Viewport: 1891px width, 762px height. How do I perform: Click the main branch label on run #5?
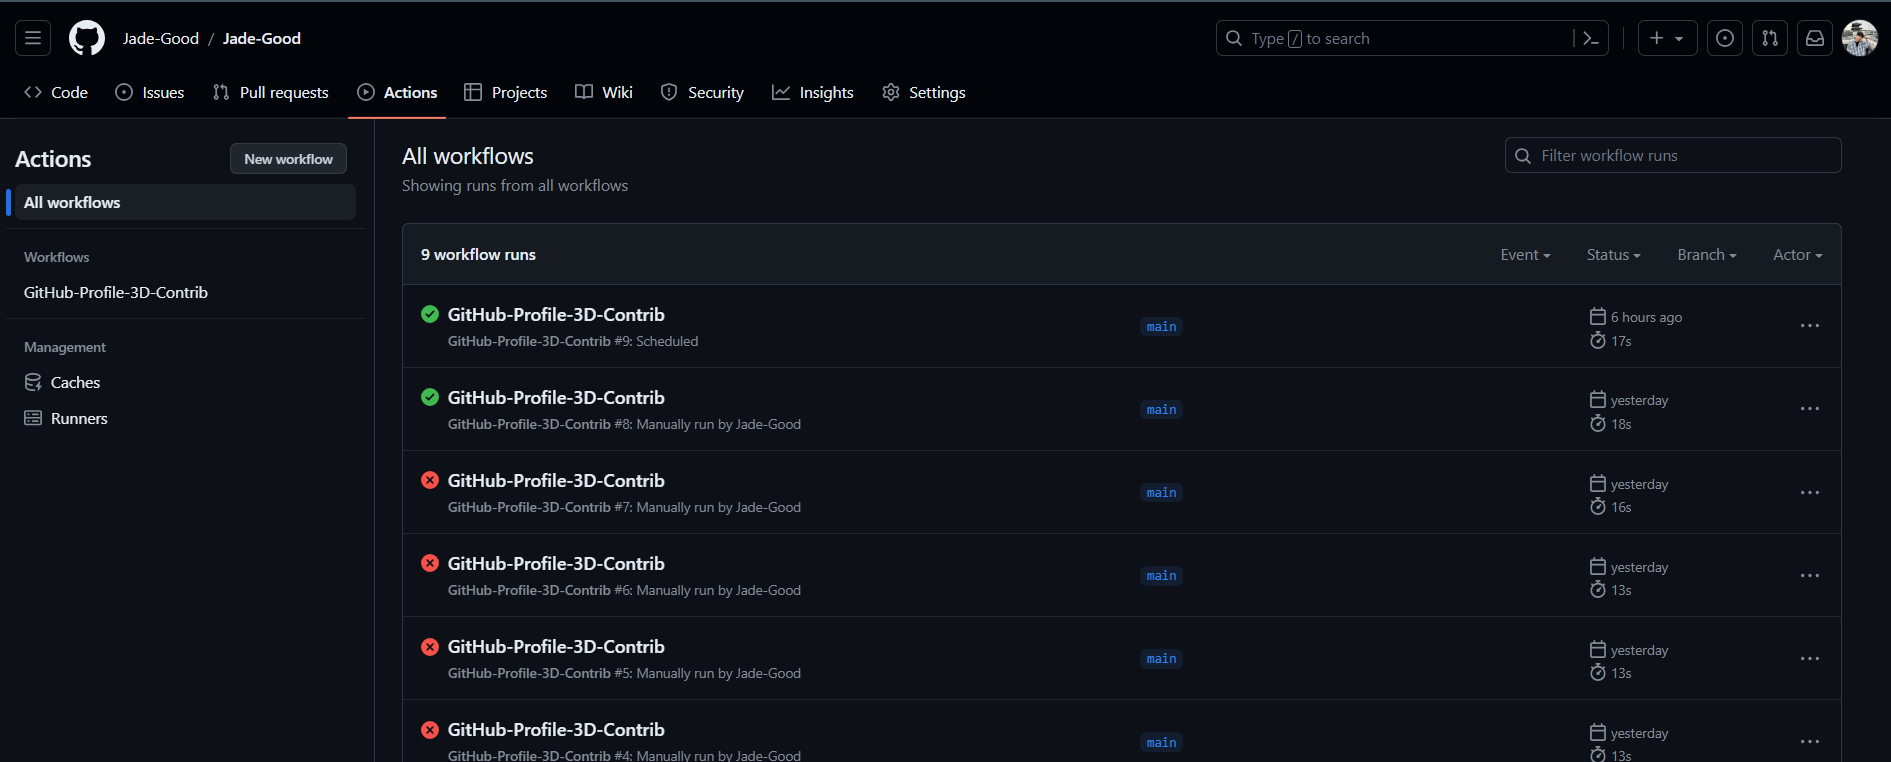pyautogui.click(x=1161, y=659)
